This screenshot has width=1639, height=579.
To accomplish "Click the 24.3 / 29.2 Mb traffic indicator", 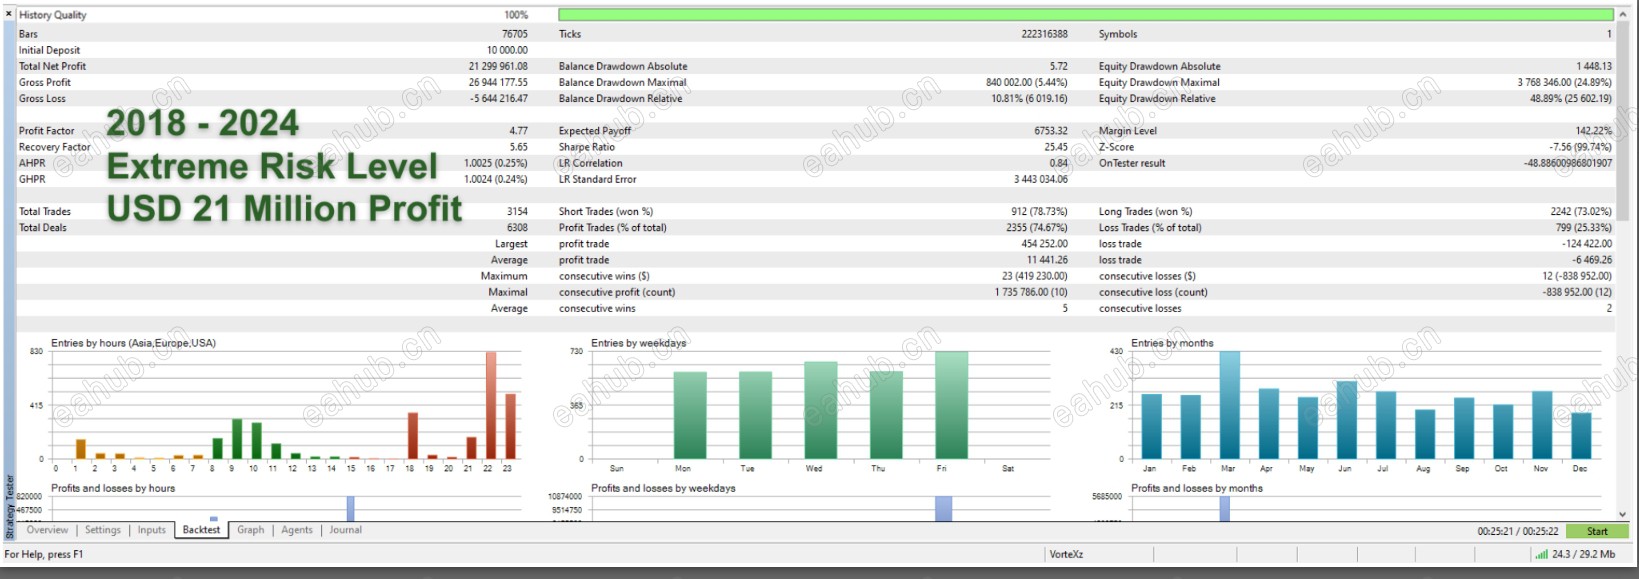I will [x=1583, y=554].
